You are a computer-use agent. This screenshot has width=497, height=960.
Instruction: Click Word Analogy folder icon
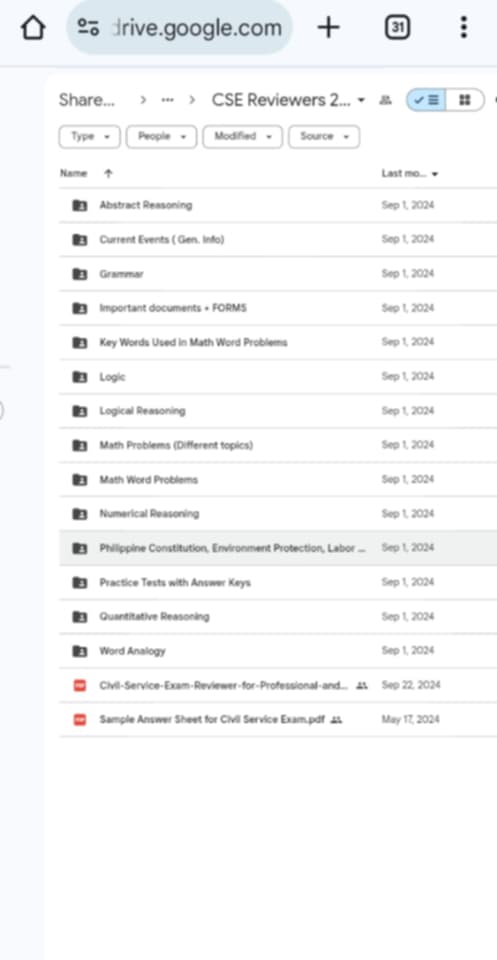[80, 651]
